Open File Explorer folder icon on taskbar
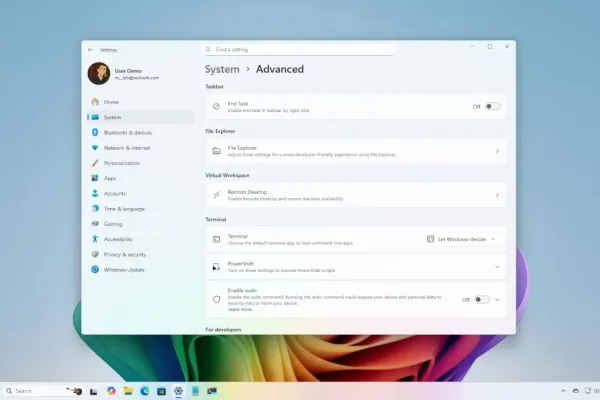The image size is (600, 400). 128,391
